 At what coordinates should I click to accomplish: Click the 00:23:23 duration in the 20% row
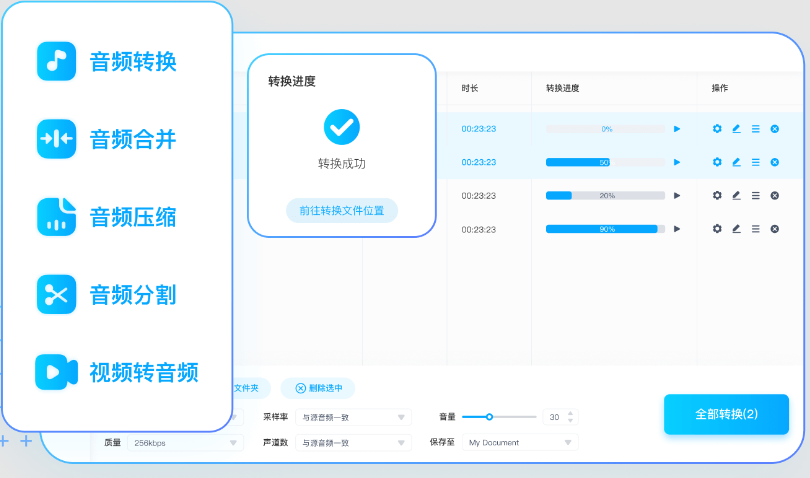479,196
